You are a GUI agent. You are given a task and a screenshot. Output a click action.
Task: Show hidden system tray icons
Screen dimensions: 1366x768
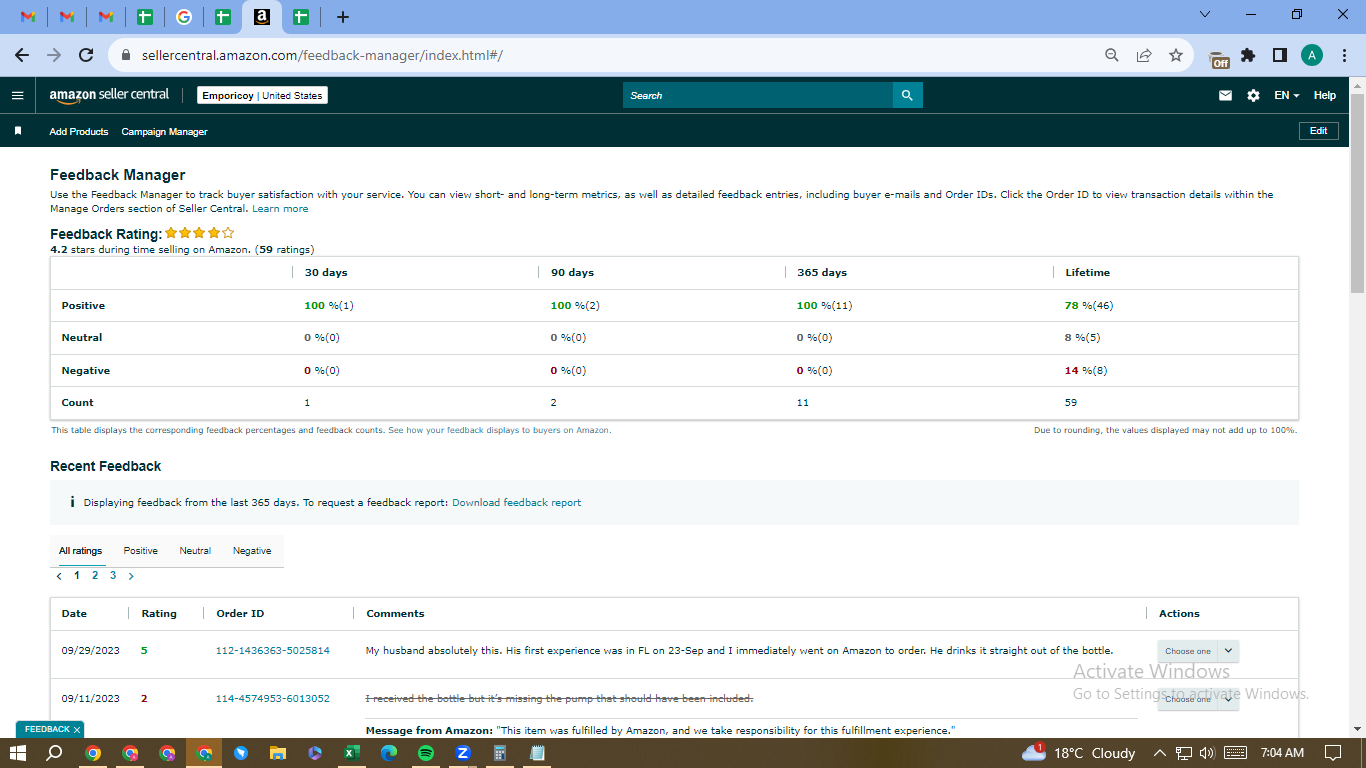pyautogui.click(x=1160, y=753)
